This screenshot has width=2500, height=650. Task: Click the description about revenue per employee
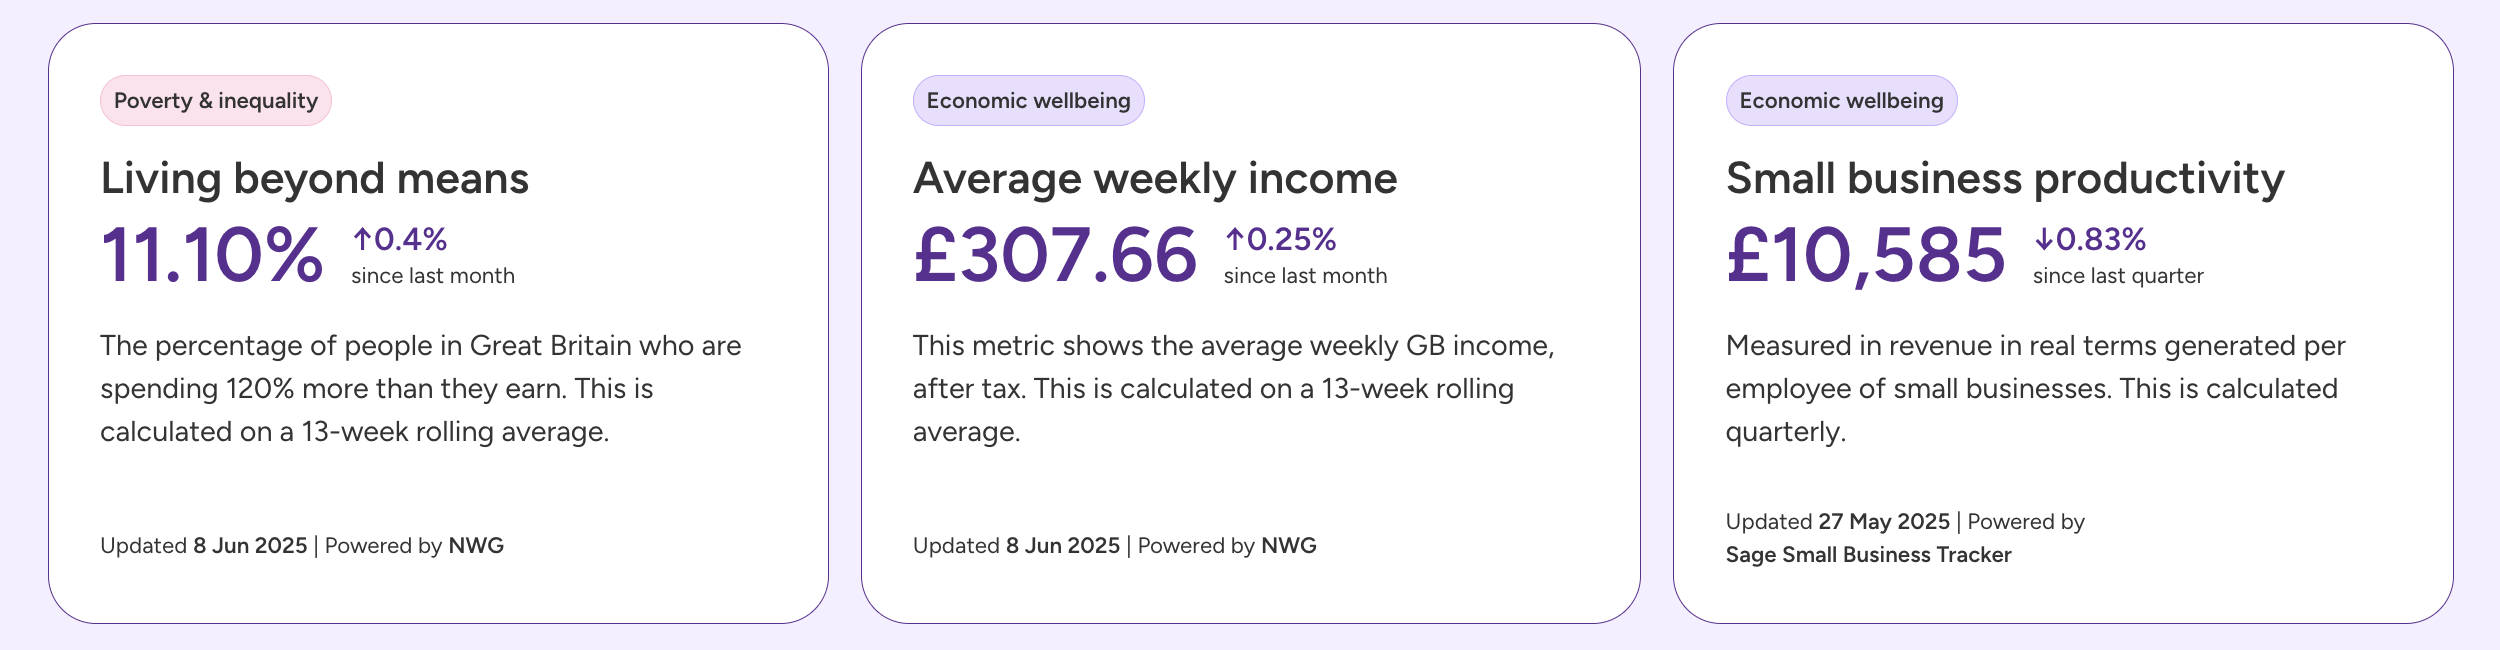[x=2035, y=389]
